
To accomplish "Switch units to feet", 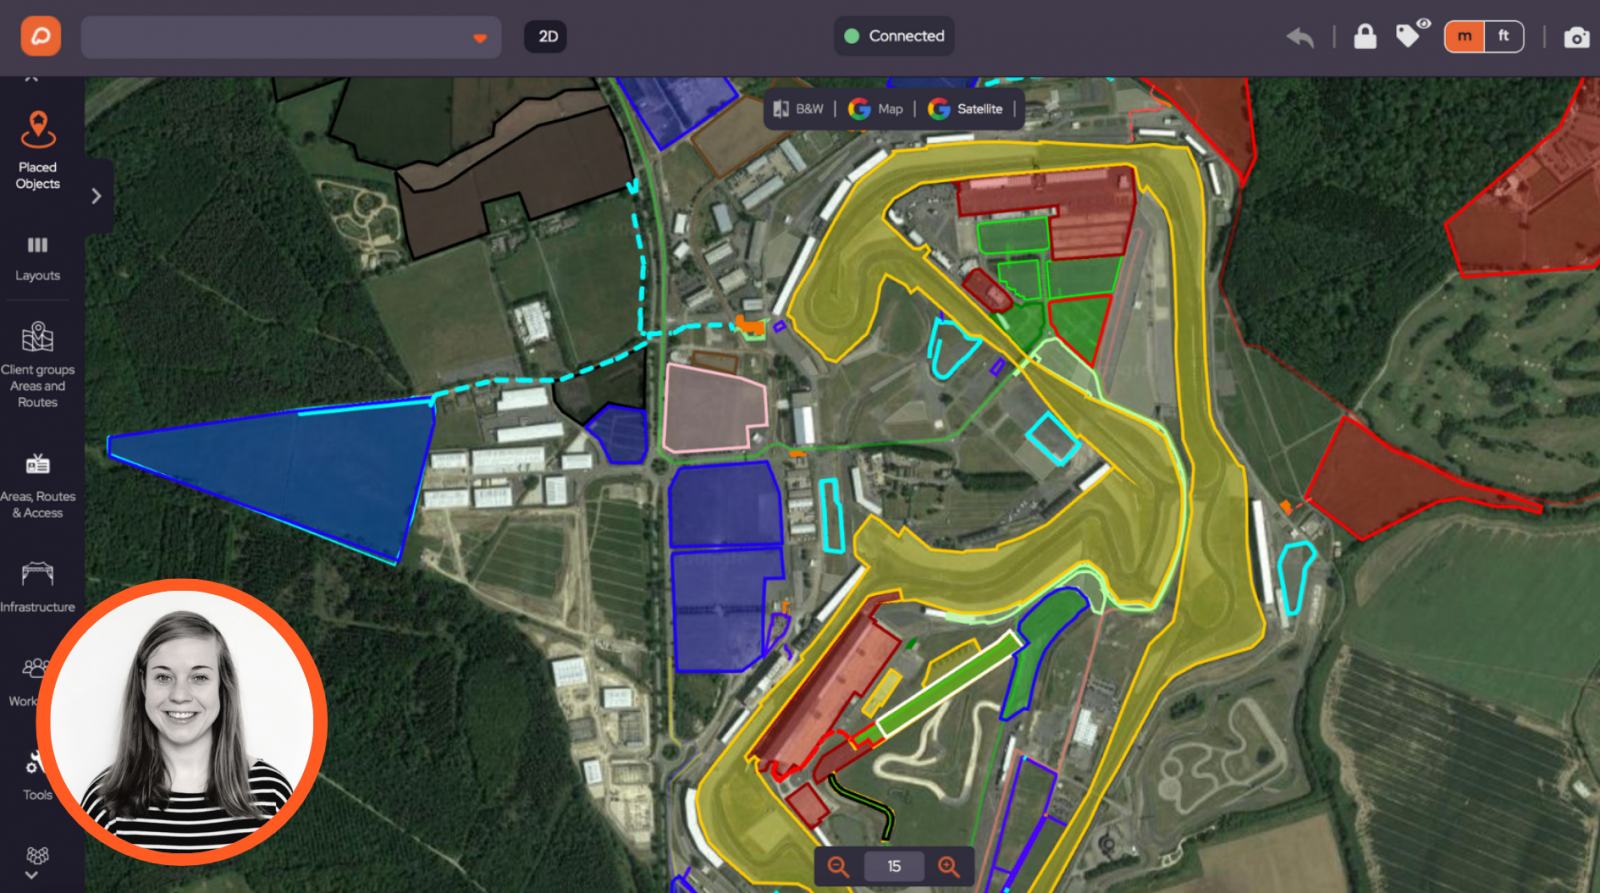I will [x=1503, y=36].
